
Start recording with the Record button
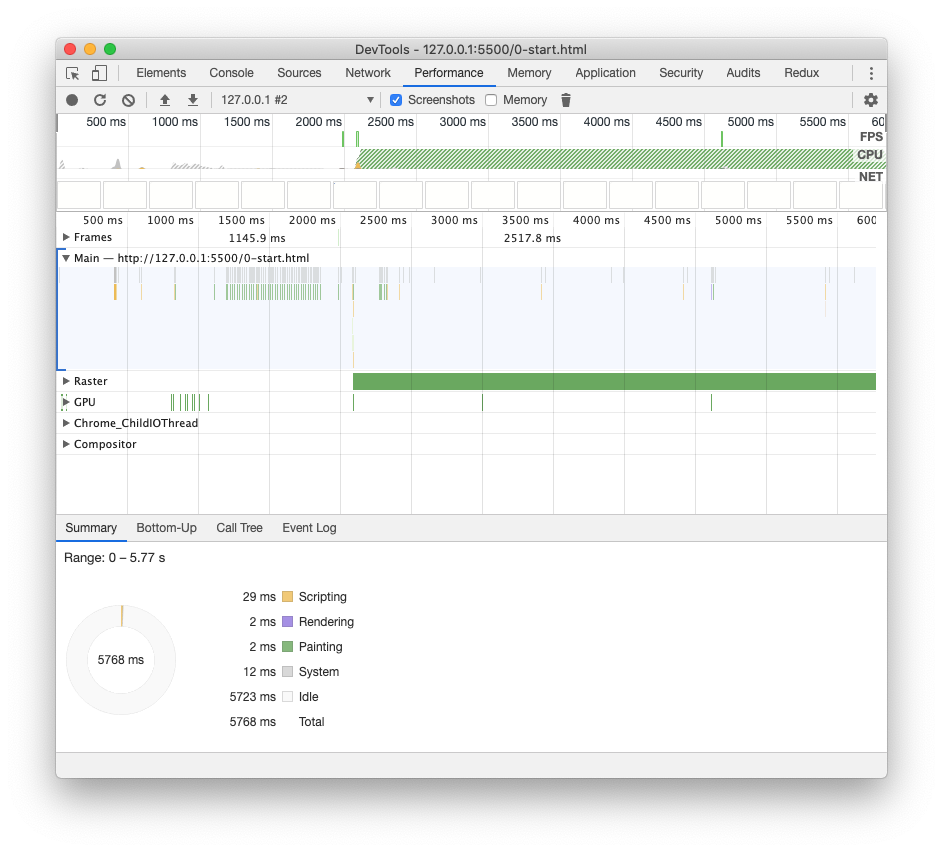pyautogui.click(x=72, y=100)
